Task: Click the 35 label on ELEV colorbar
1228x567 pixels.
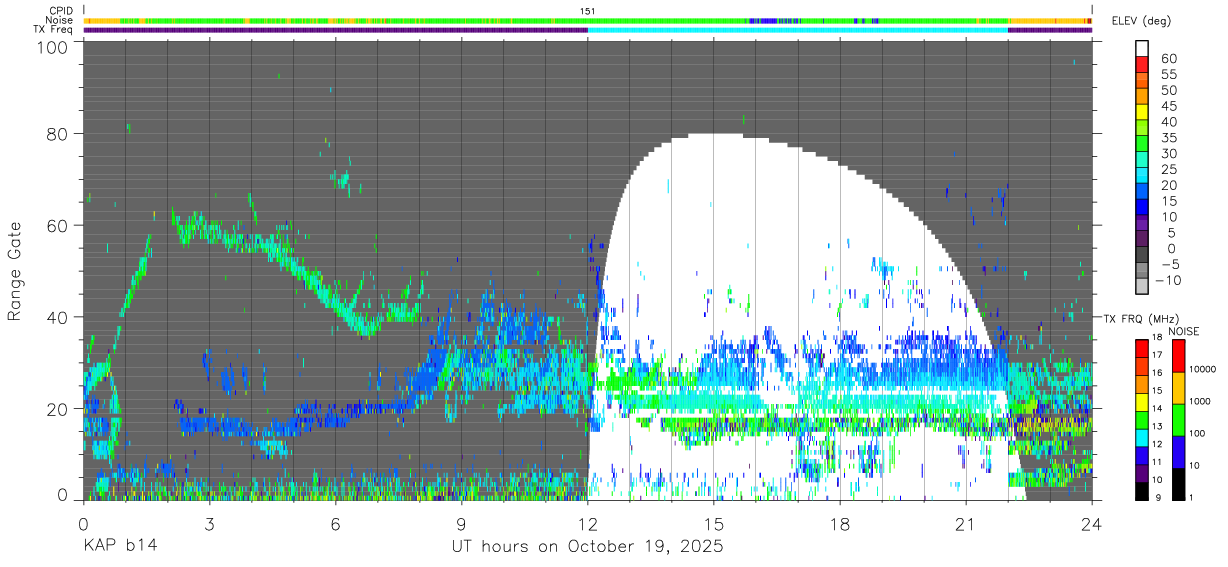Action: (x=1168, y=138)
